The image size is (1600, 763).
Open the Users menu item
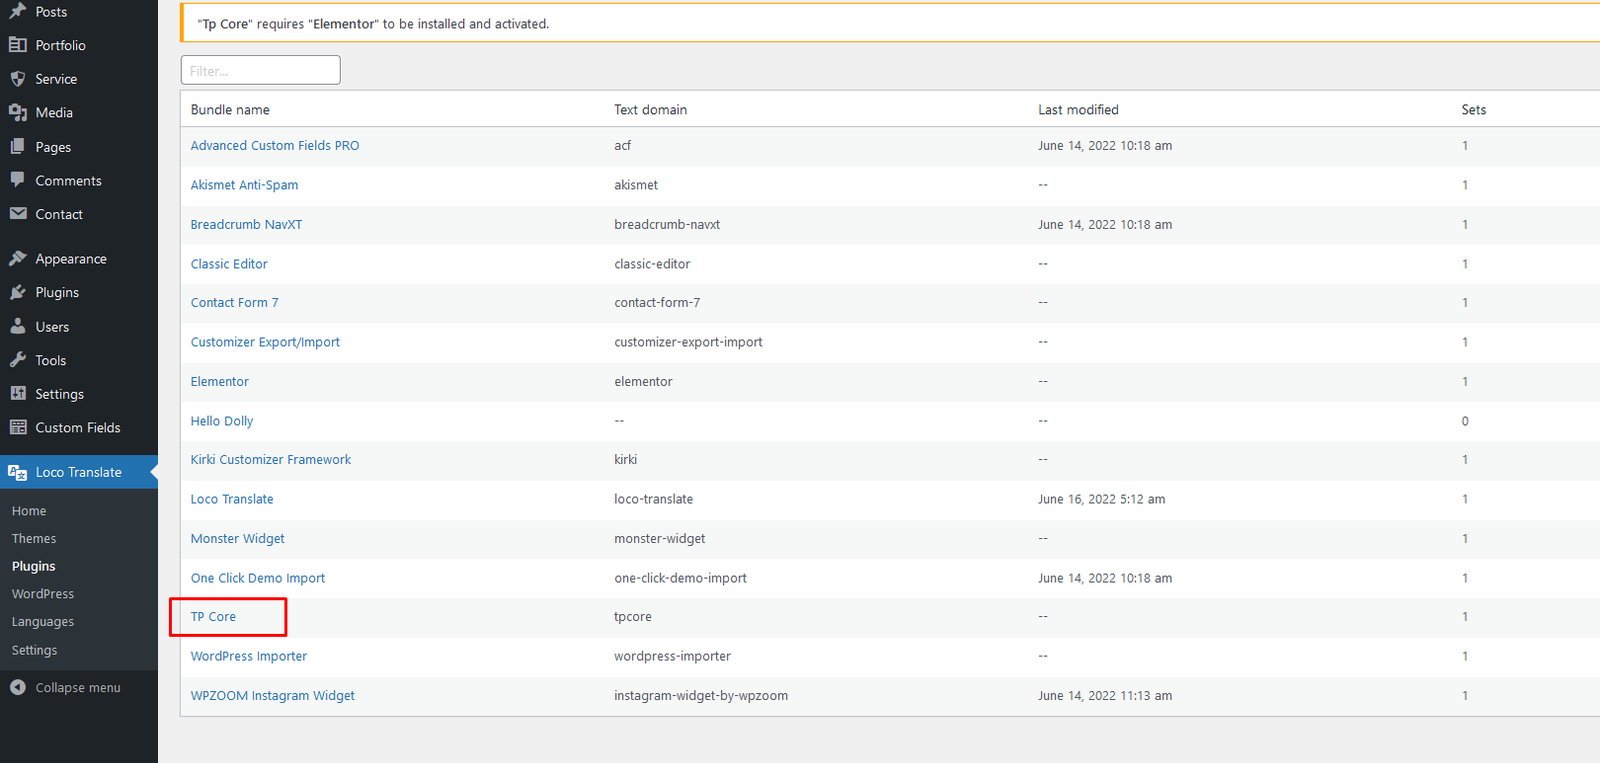(52, 327)
